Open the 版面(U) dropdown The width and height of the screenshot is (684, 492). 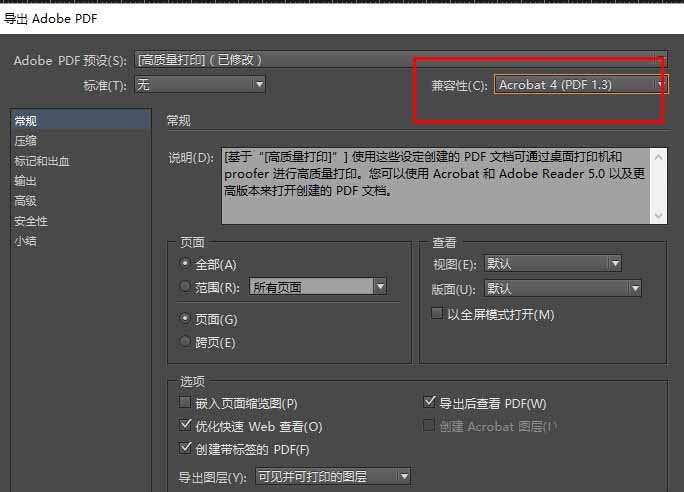click(x=563, y=288)
